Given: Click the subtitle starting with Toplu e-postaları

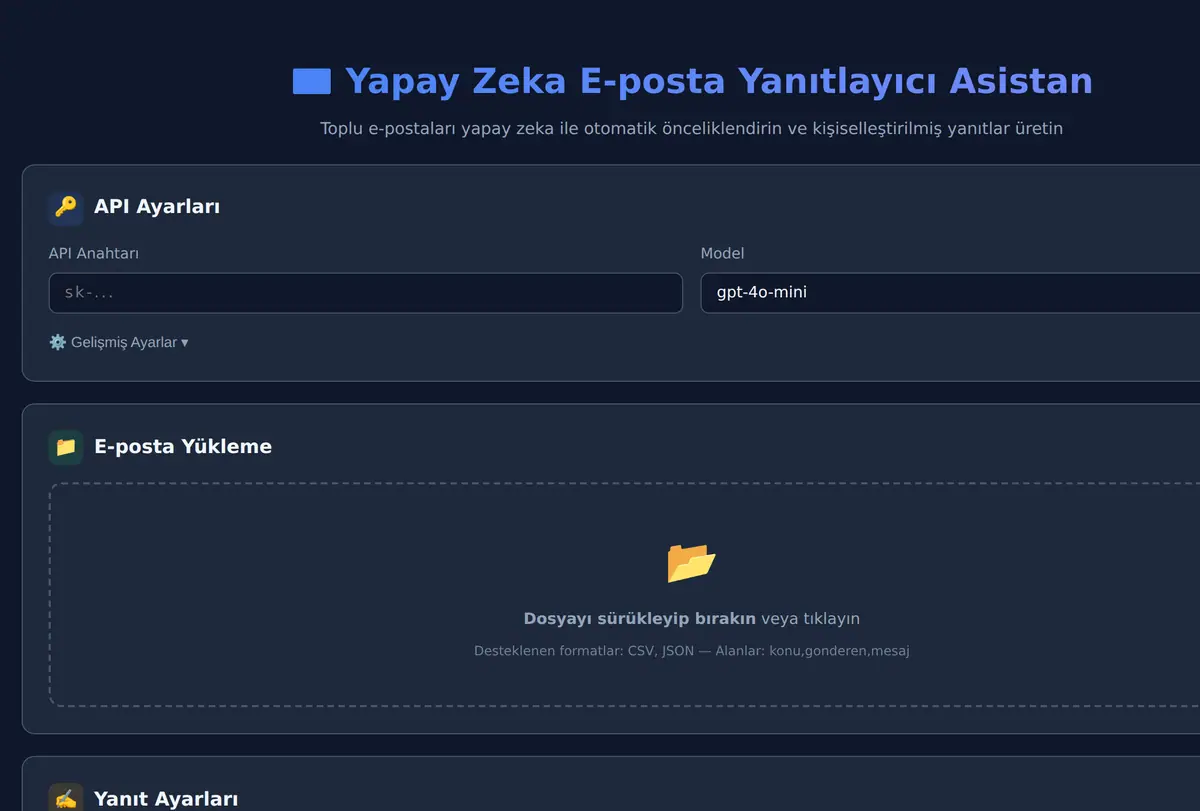Looking at the screenshot, I should (x=691, y=129).
